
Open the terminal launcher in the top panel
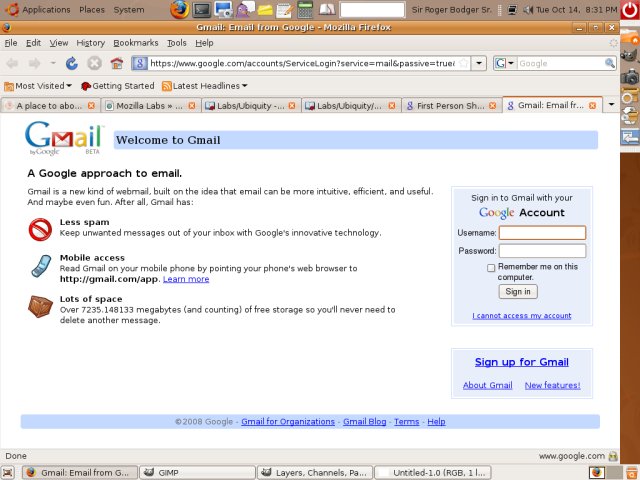[x=202, y=10]
